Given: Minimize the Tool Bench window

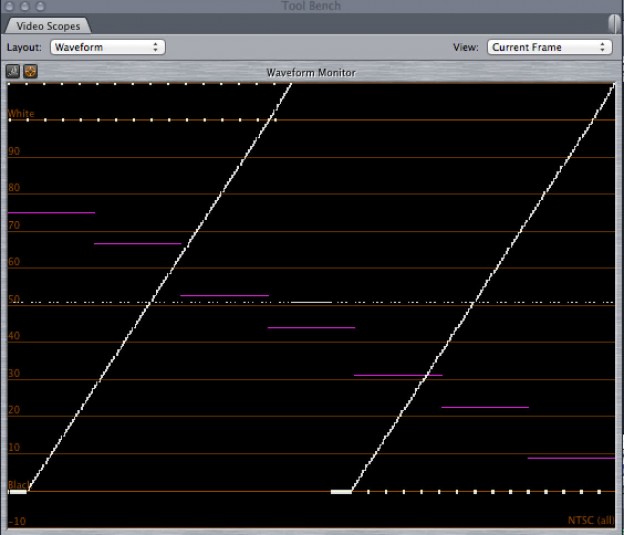Looking at the screenshot, I should tap(25, 5).
